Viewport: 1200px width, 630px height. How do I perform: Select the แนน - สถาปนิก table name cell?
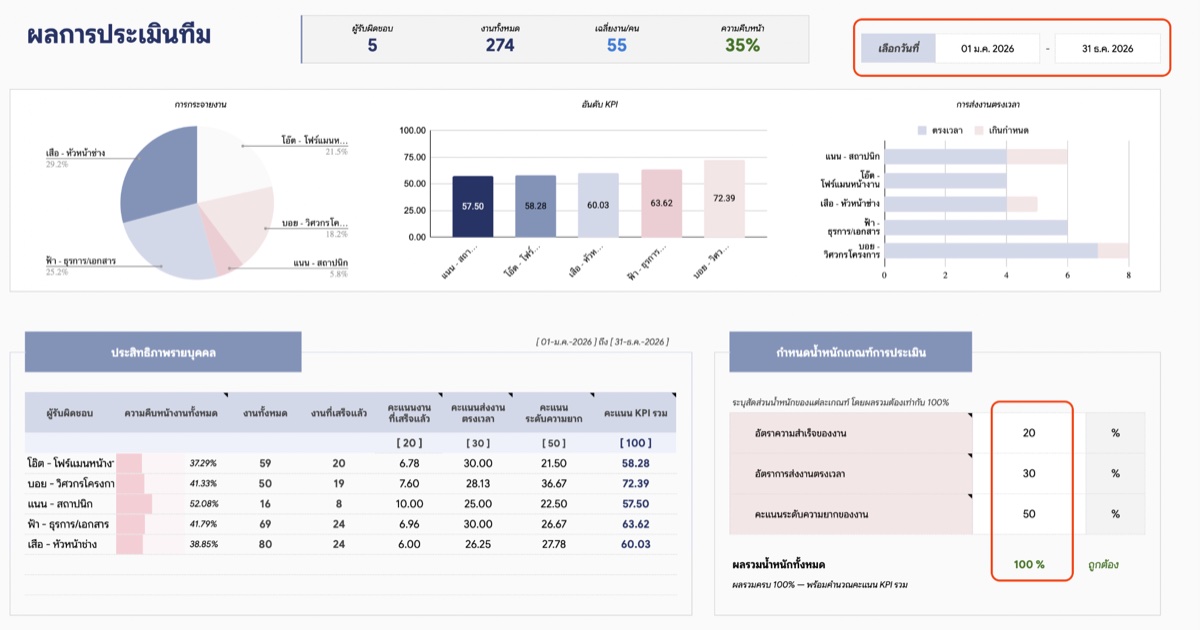[70, 504]
